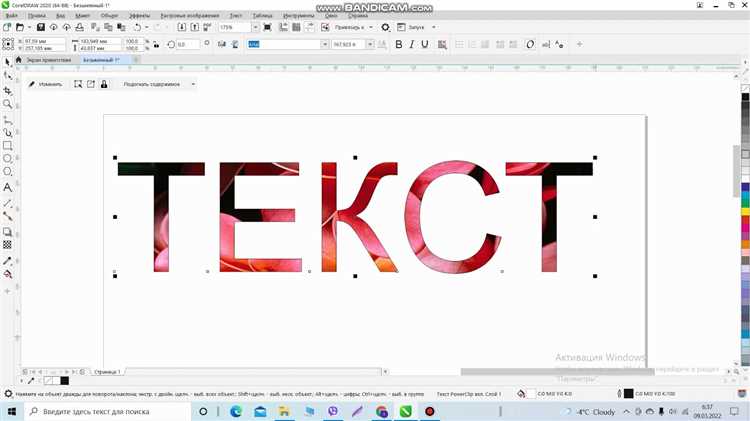Click the Edit PowerClip button
Viewport: 750px width, 421px height.
pyautogui.click(x=45, y=84)
